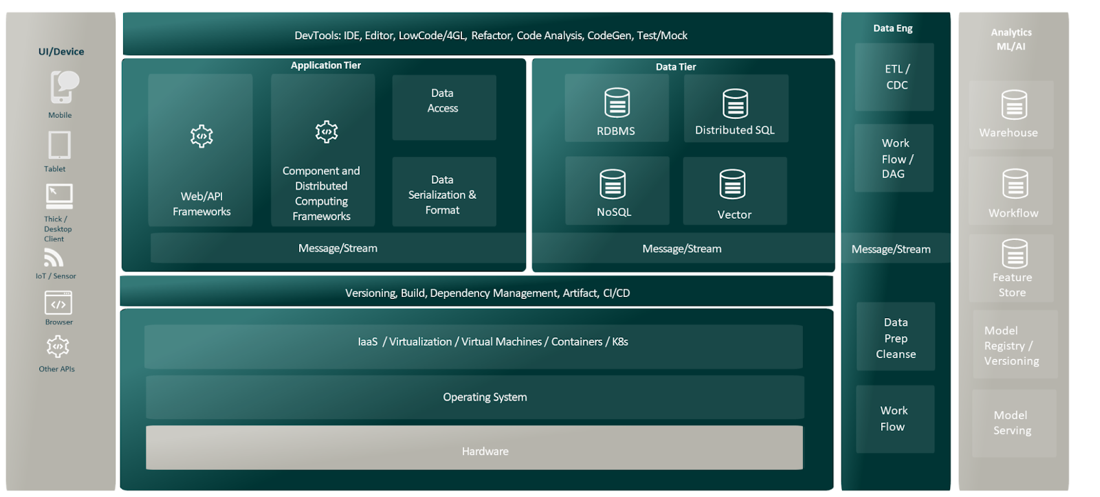The image size is (1100, 497).
Task: Select the RDBMS database icon
Action: (616, 103)
